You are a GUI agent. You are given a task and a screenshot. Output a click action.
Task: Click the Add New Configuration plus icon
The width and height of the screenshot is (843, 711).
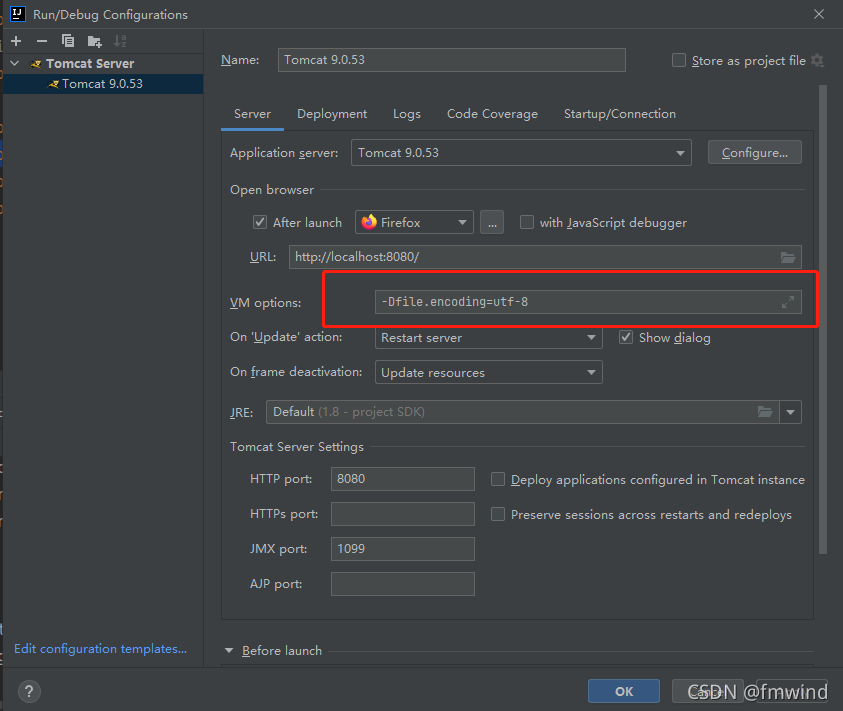pyautogui.click(x=16, y=41)
